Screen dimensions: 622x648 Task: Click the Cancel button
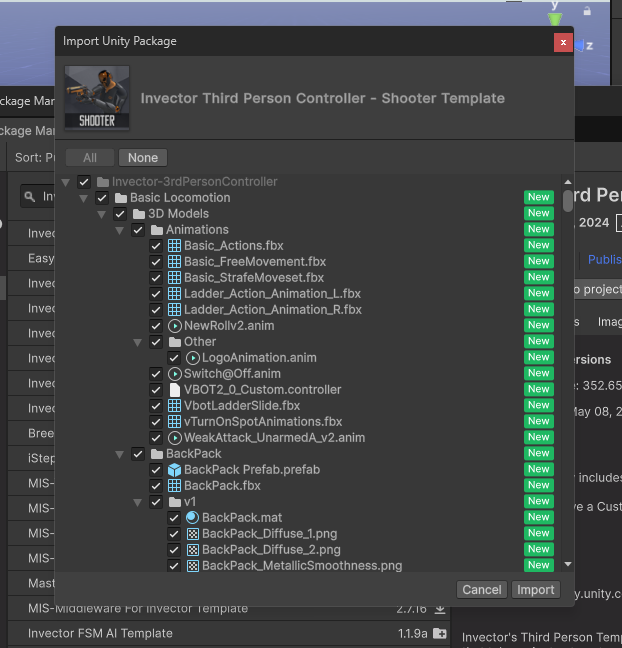point(482,590)
